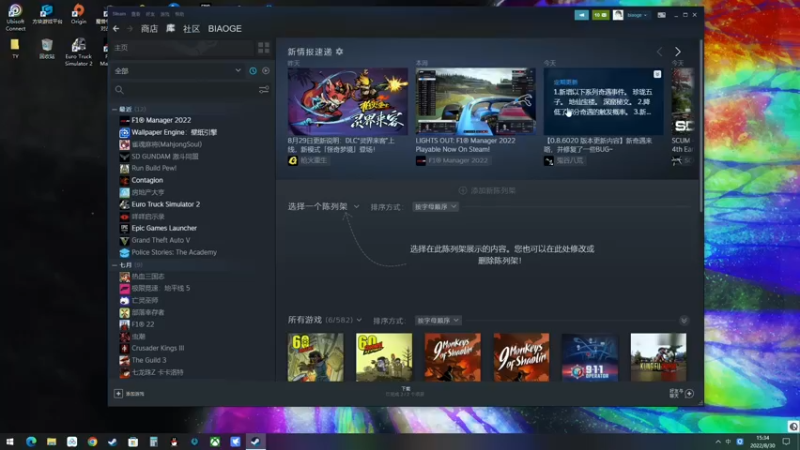Open the profile avatar picture

[618, 15]
